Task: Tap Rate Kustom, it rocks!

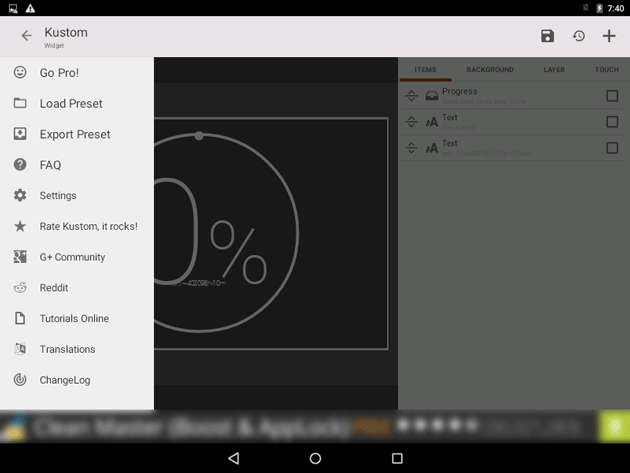Action: point(77,226)
